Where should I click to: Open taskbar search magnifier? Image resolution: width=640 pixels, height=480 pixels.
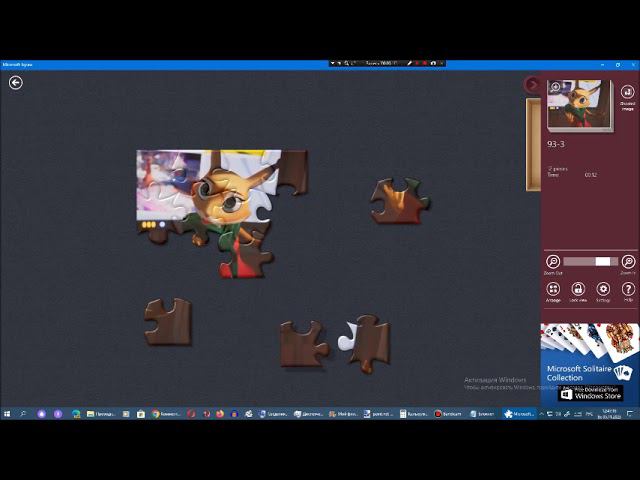[x=23, y=414]
